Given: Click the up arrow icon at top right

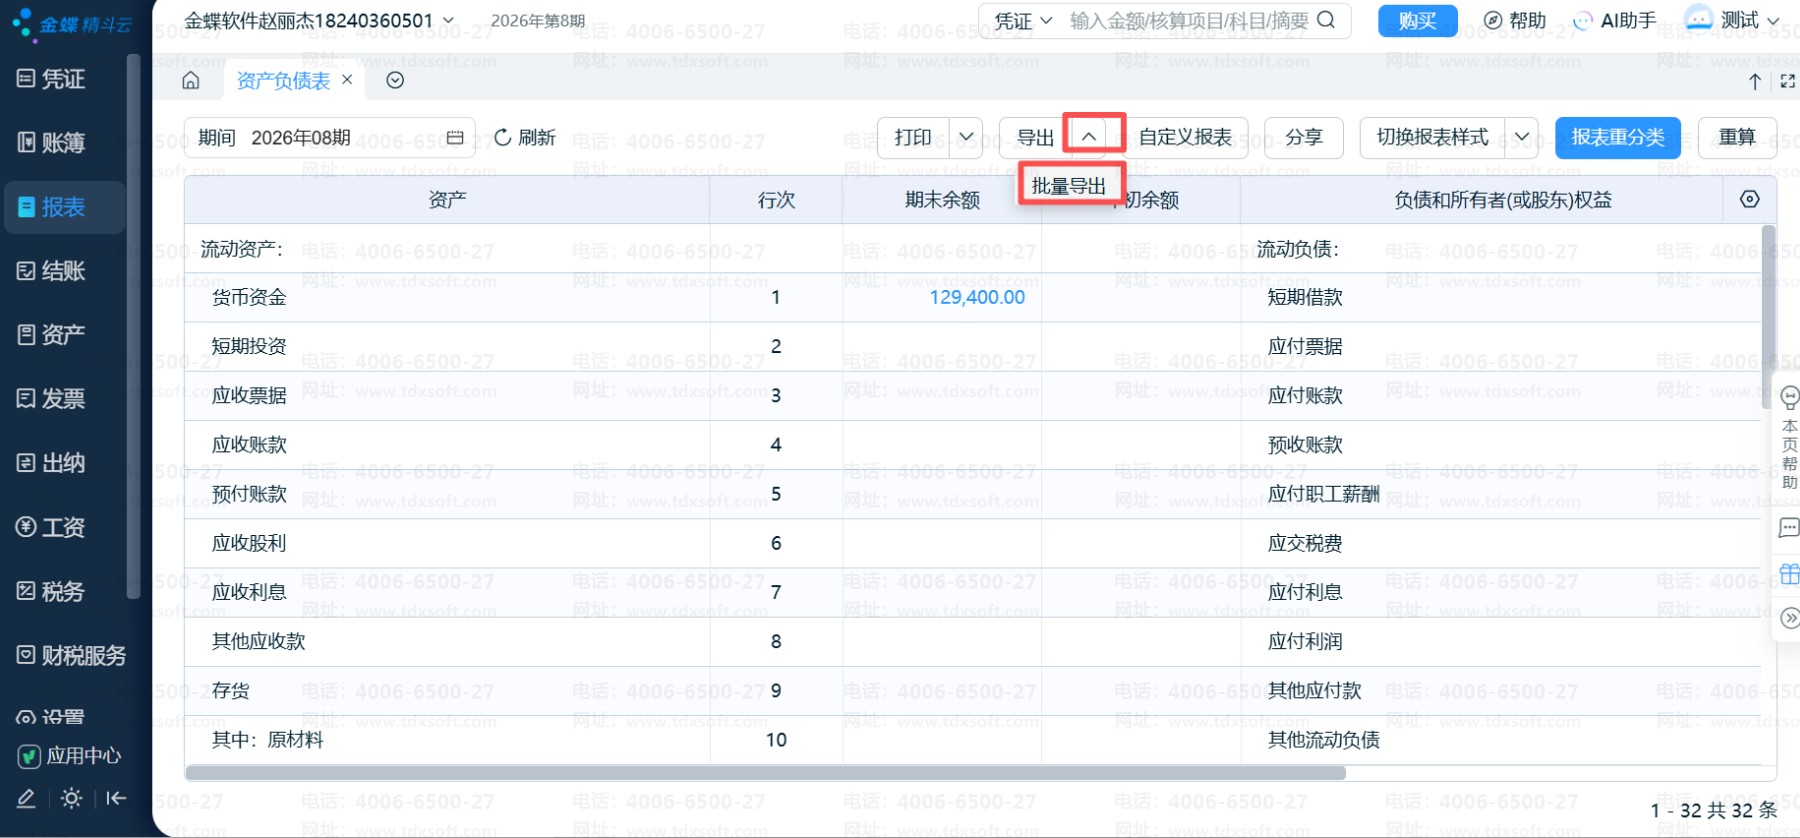Looking at the screenshot, I should pos(1755,81).
